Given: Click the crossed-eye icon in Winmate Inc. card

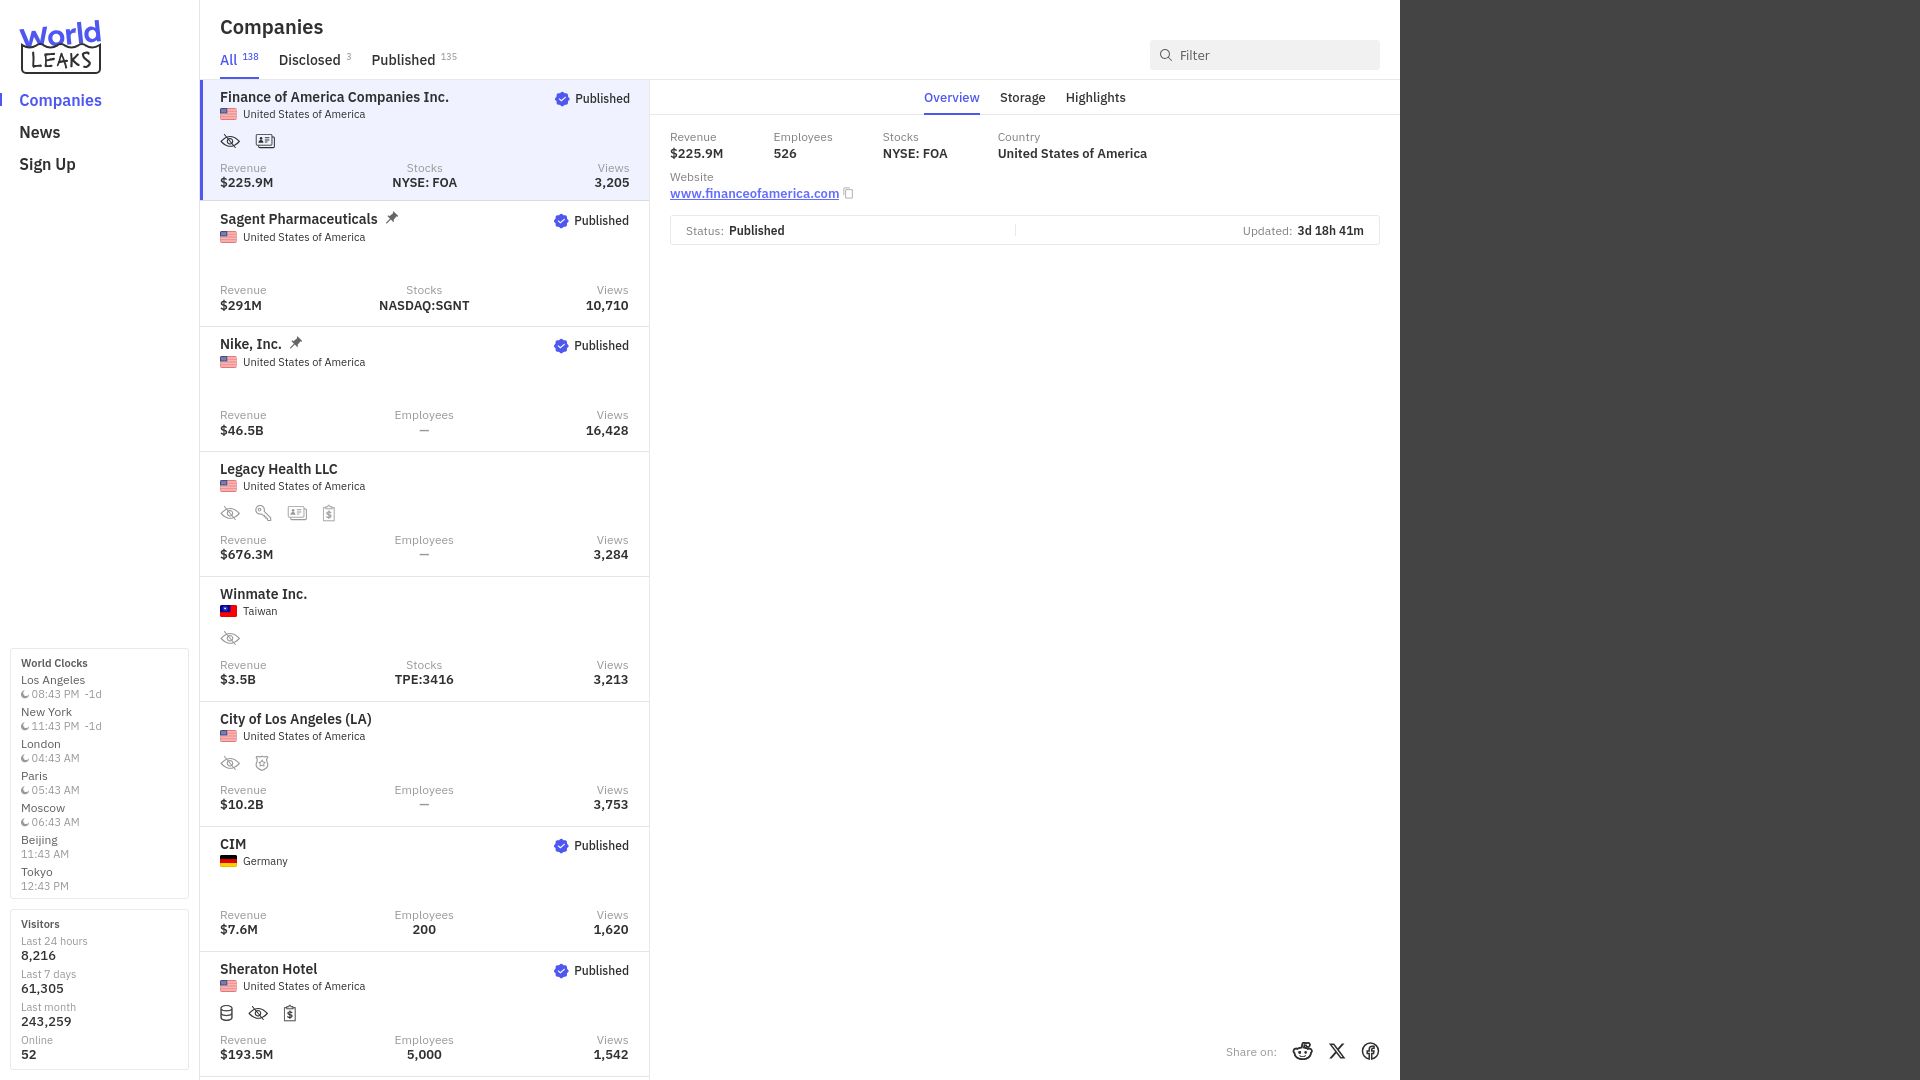Looking at the screenshot, I should tap(230, 638).
